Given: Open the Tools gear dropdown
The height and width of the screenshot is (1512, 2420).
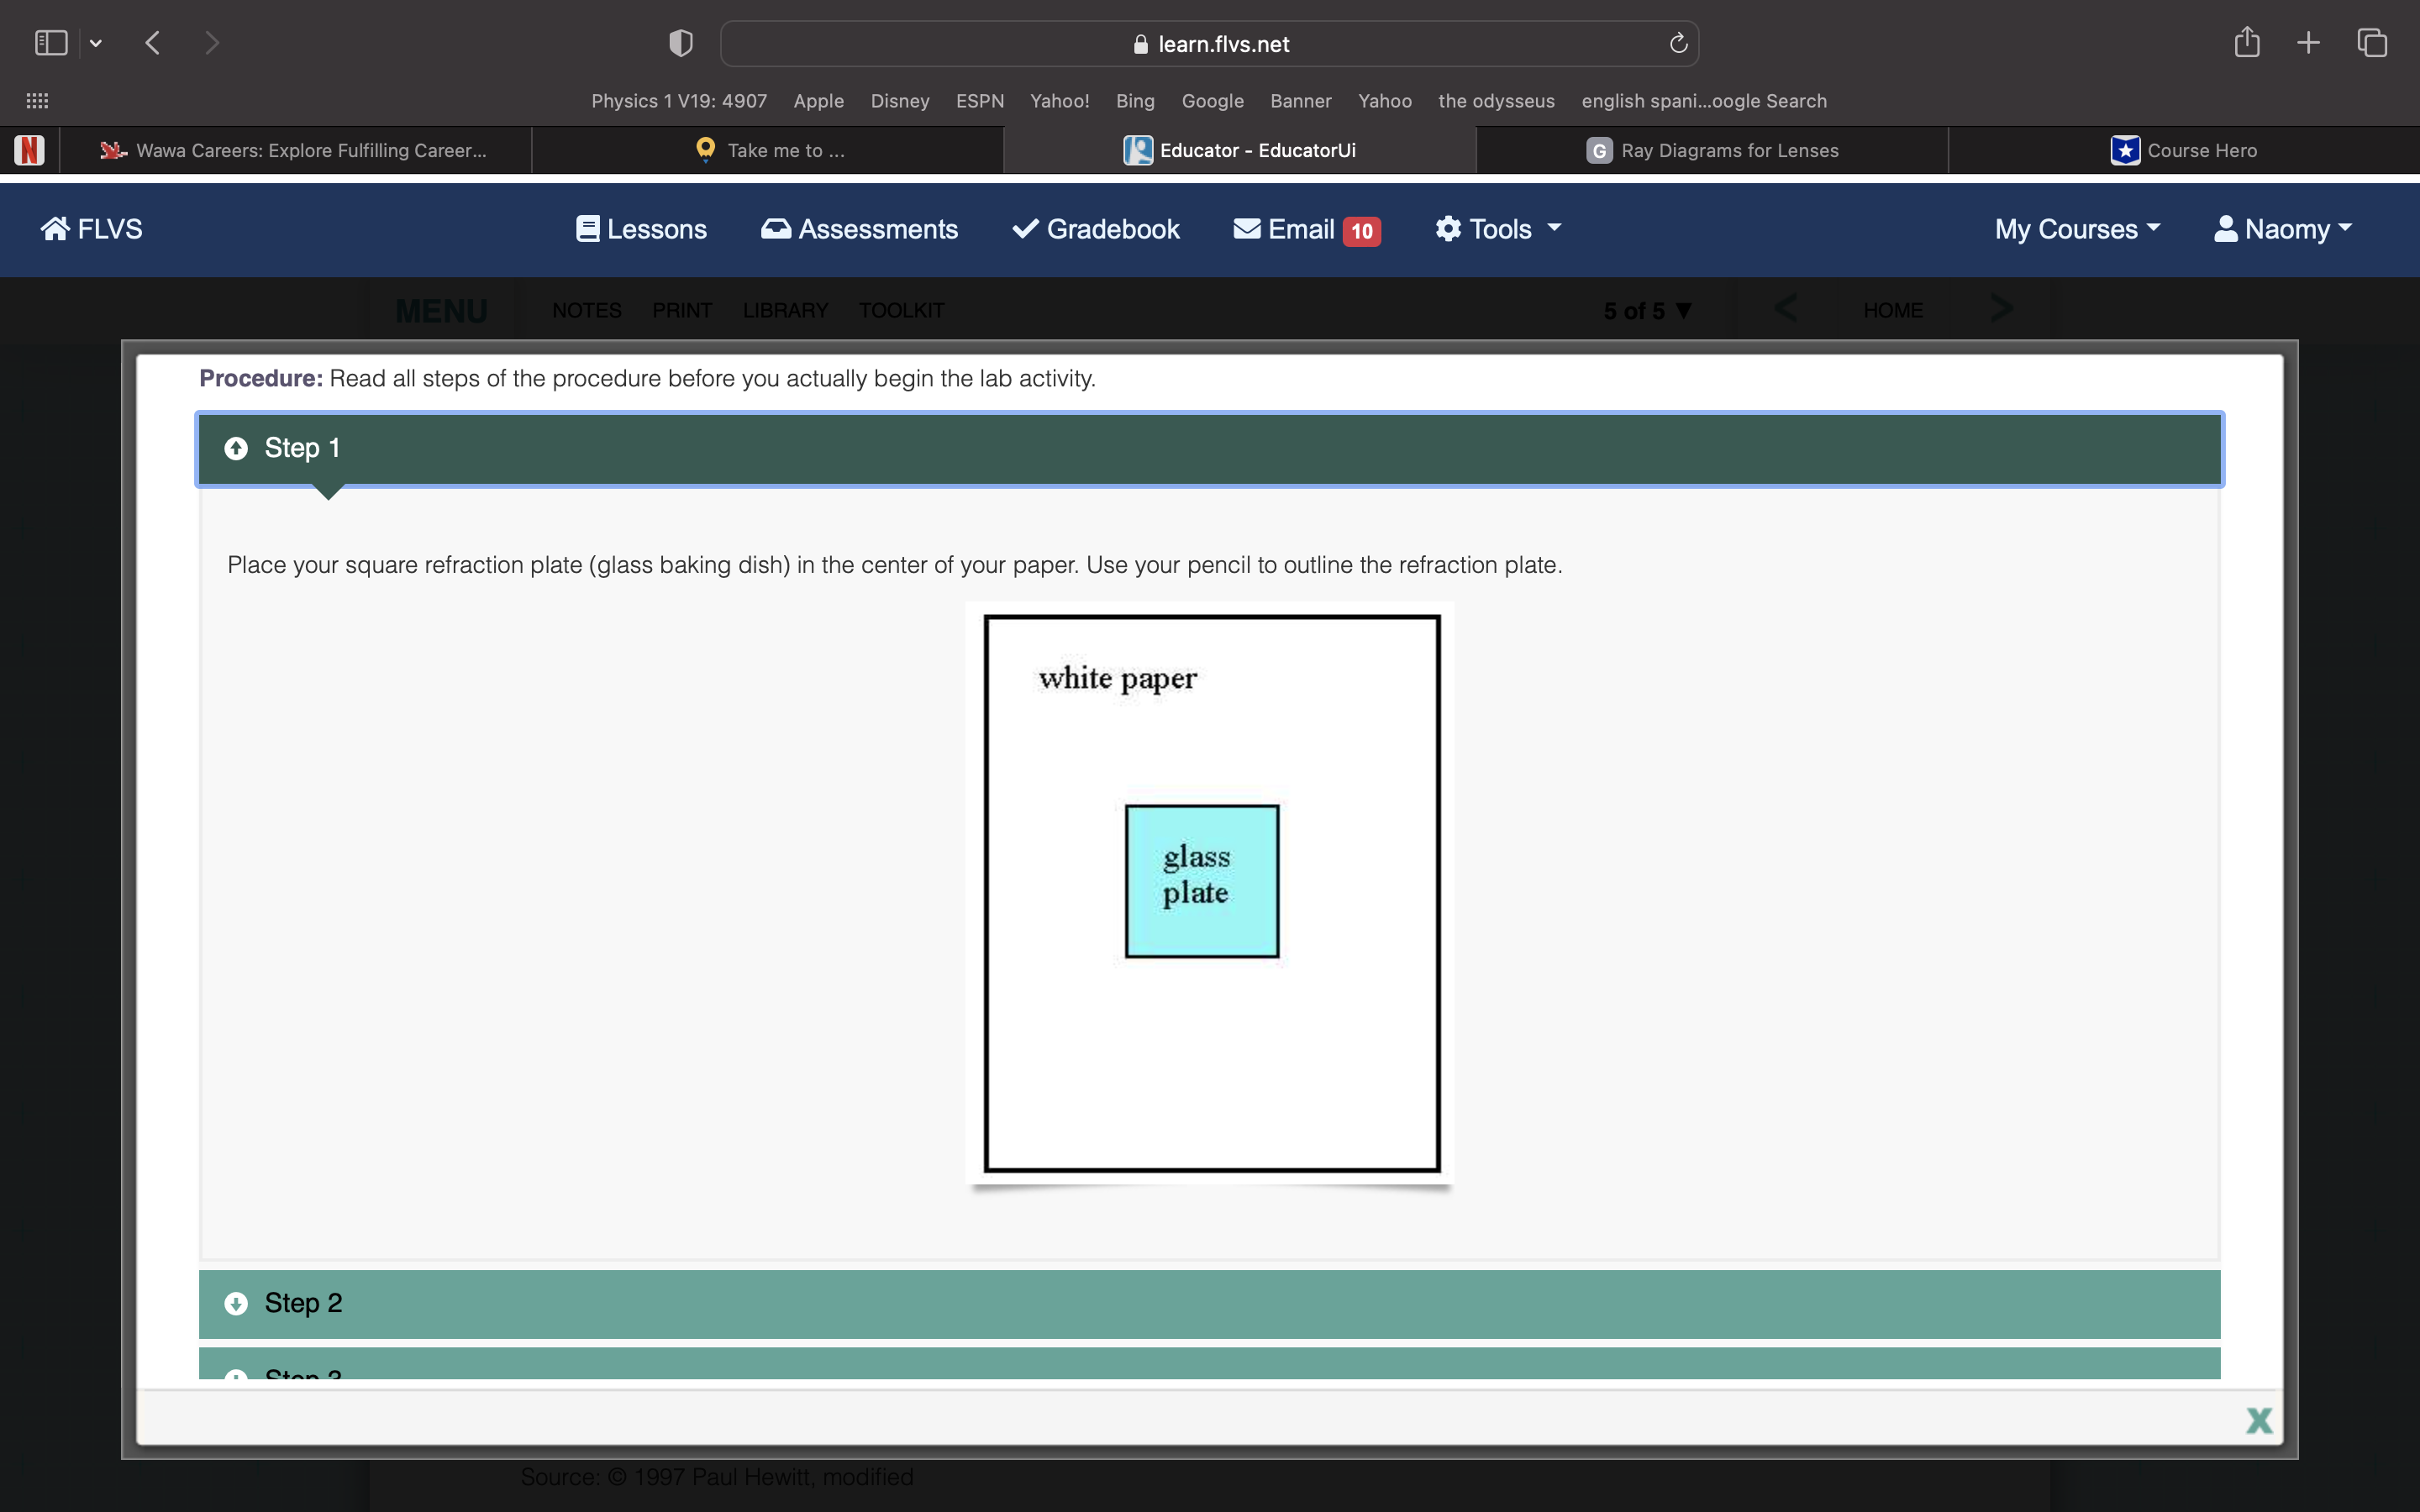Looking at the screenshot, I should (x=1497, y=229).
